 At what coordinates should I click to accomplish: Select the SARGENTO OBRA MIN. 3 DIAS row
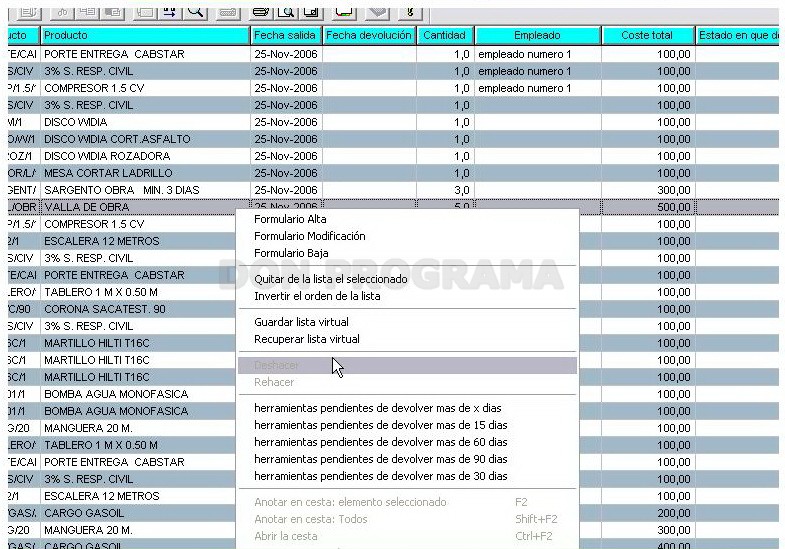[x=393, y=190]
